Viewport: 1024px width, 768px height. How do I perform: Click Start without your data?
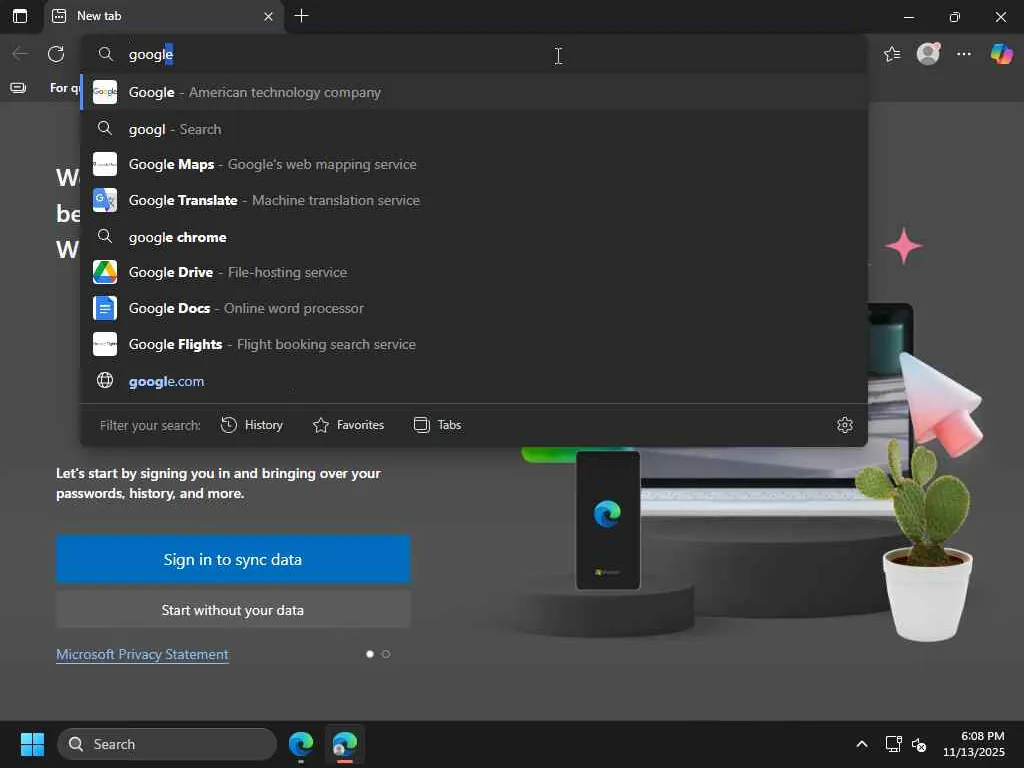(233, 610)
